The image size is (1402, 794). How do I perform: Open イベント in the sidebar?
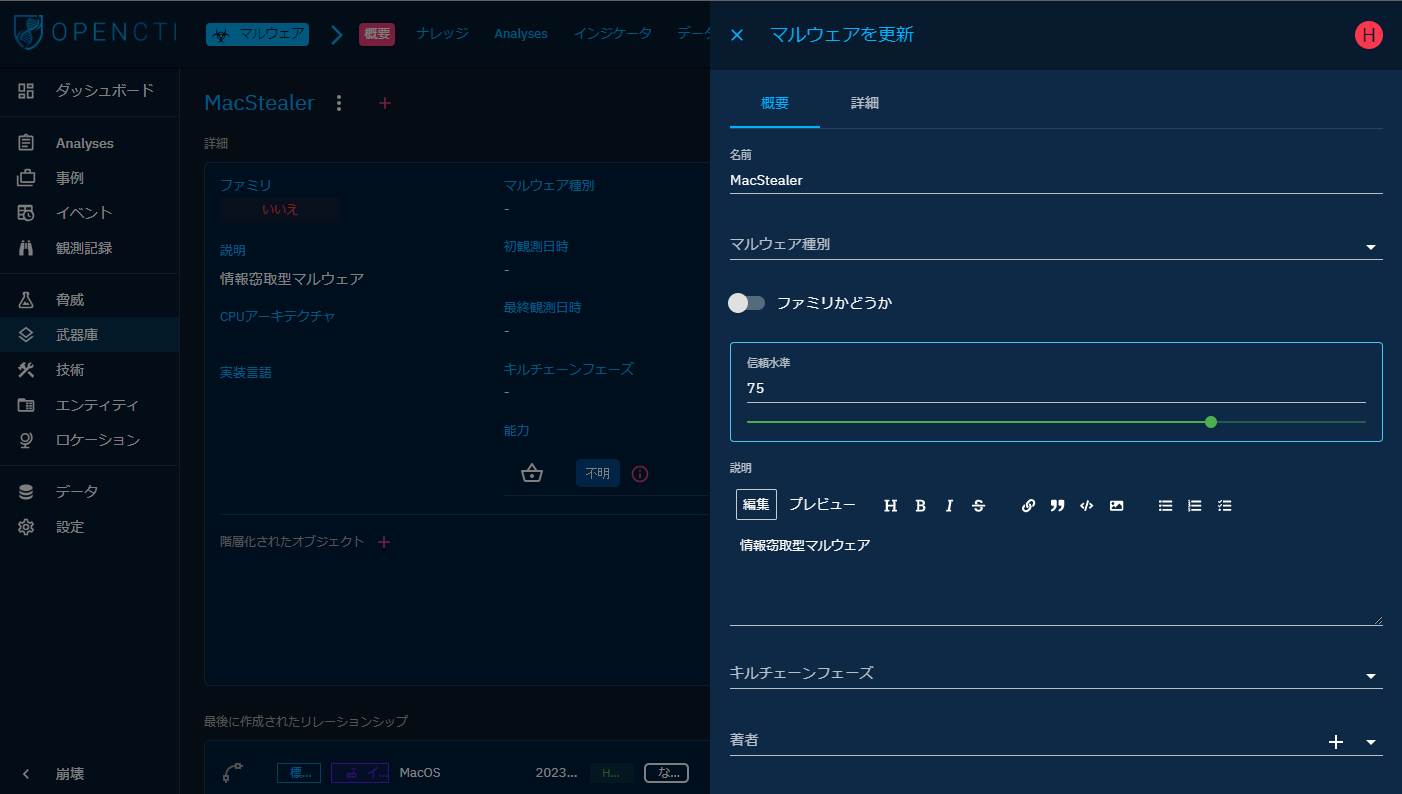pyautogui.click(x=90, y=213)
